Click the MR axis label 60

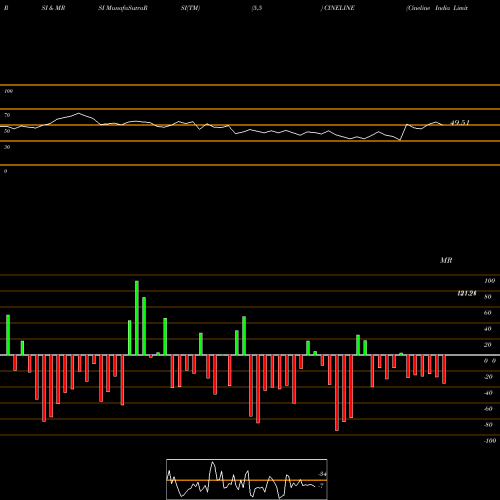488,313
